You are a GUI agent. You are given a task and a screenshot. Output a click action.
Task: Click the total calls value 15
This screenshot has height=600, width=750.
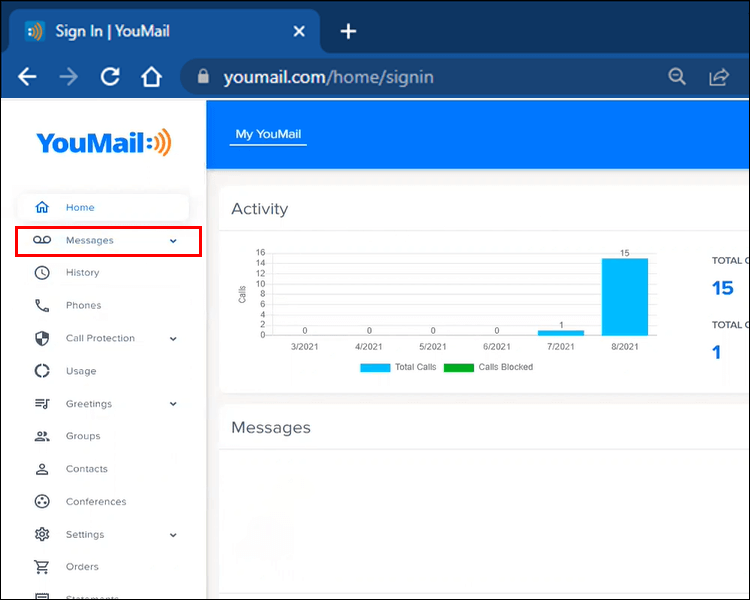(722, 288)
